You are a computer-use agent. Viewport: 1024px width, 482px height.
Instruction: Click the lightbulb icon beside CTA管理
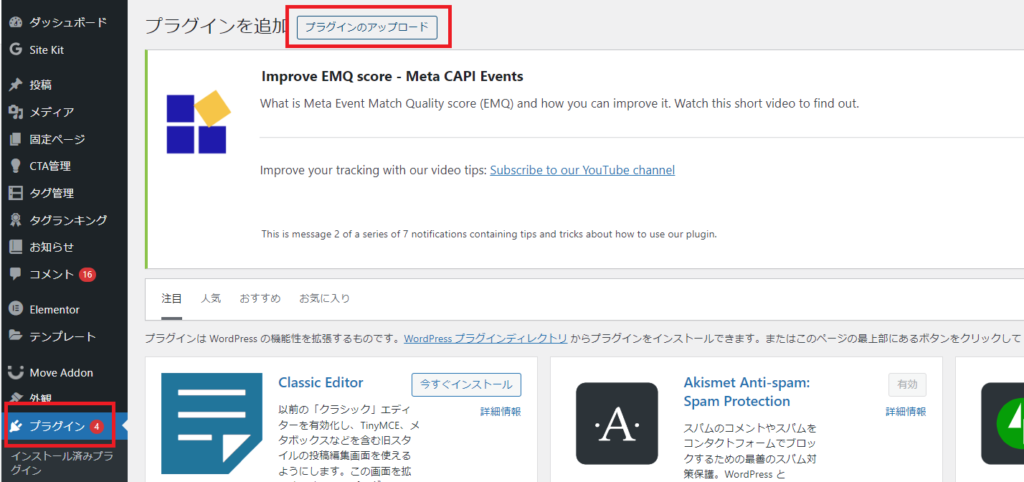click(x=16, y=166)
